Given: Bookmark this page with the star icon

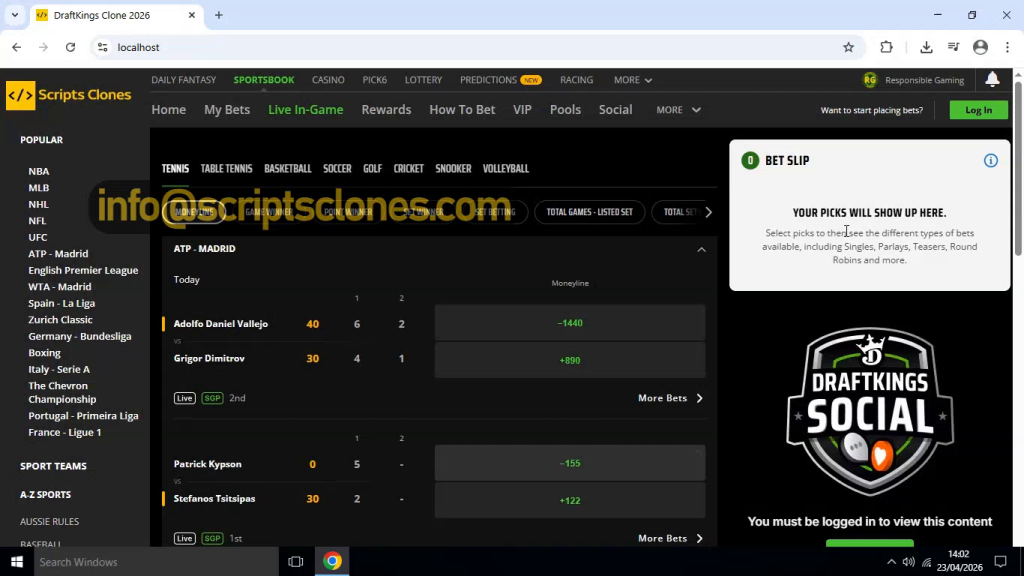Looking at the screenshot, I should tap(848, 47).
